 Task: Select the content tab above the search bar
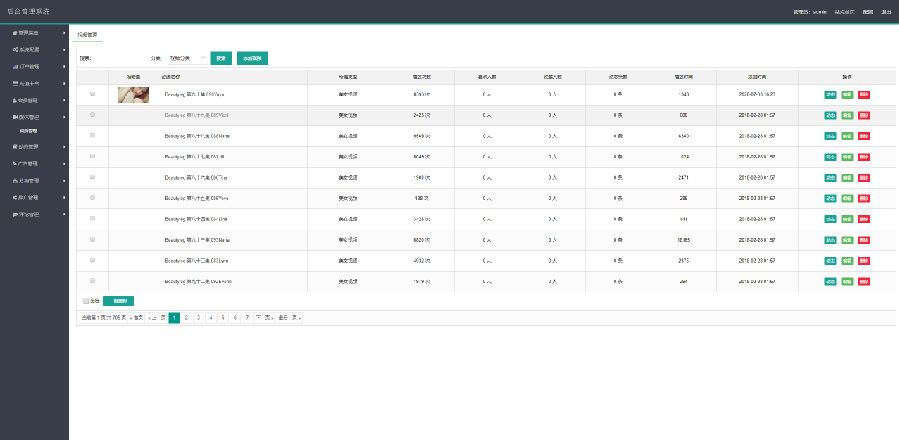87,34
